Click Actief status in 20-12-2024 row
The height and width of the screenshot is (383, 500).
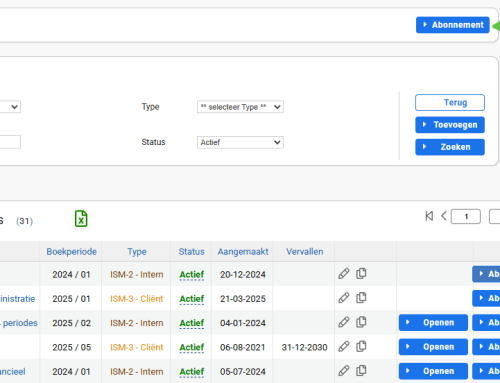point(192,275)
